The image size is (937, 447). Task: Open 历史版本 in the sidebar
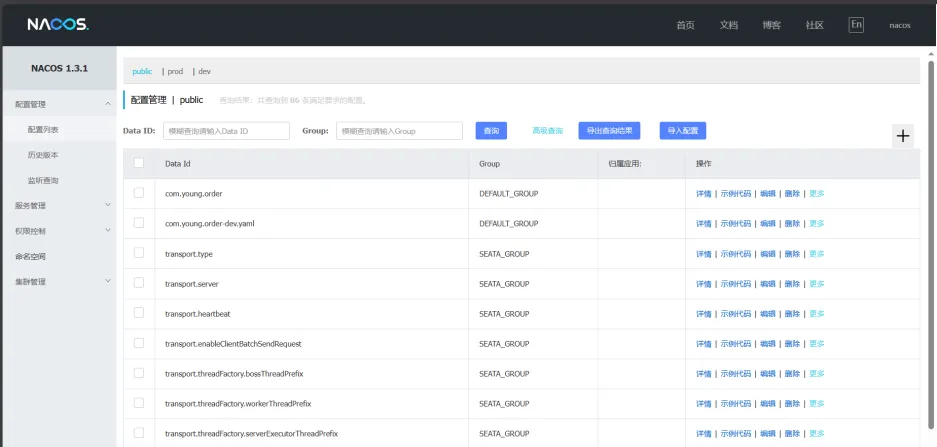pos(43,155)
